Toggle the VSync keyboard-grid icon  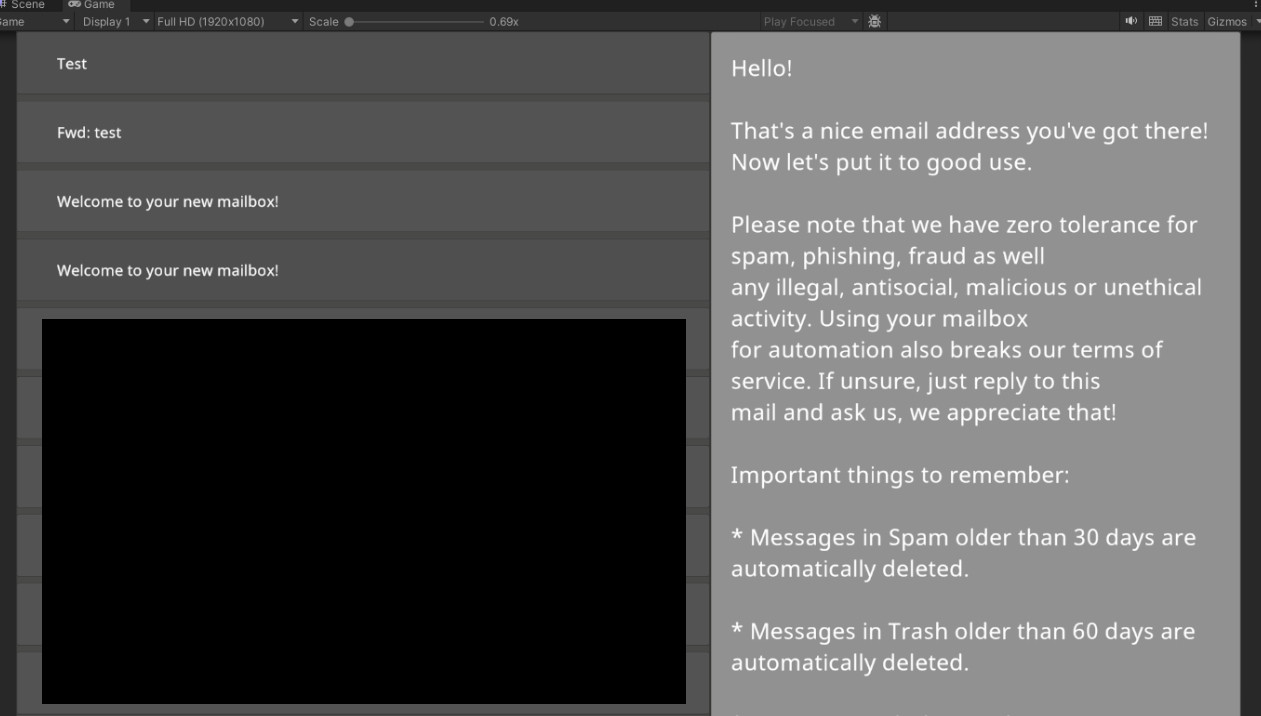click(x=1155, y=21)
